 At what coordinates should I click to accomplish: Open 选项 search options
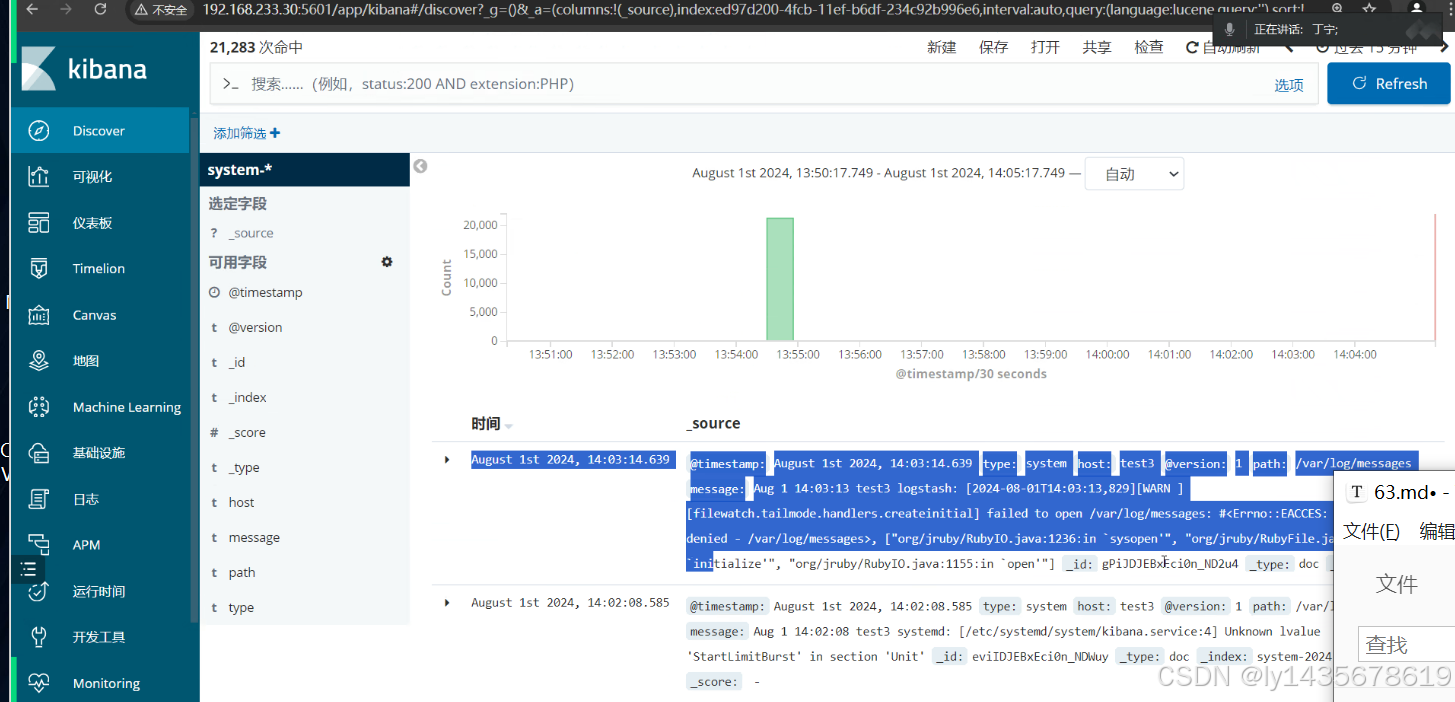point(1289,85)
